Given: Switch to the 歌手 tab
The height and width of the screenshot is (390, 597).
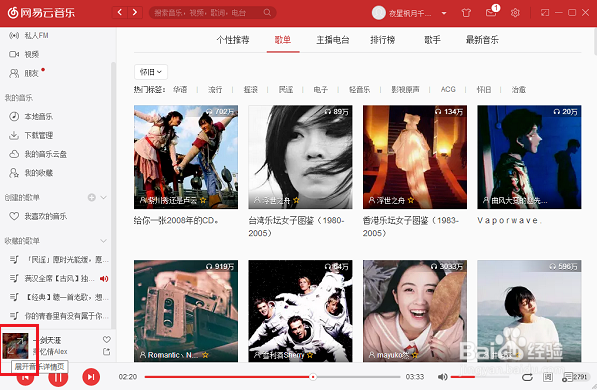Looking at the screenshot, I should (433, 40).
